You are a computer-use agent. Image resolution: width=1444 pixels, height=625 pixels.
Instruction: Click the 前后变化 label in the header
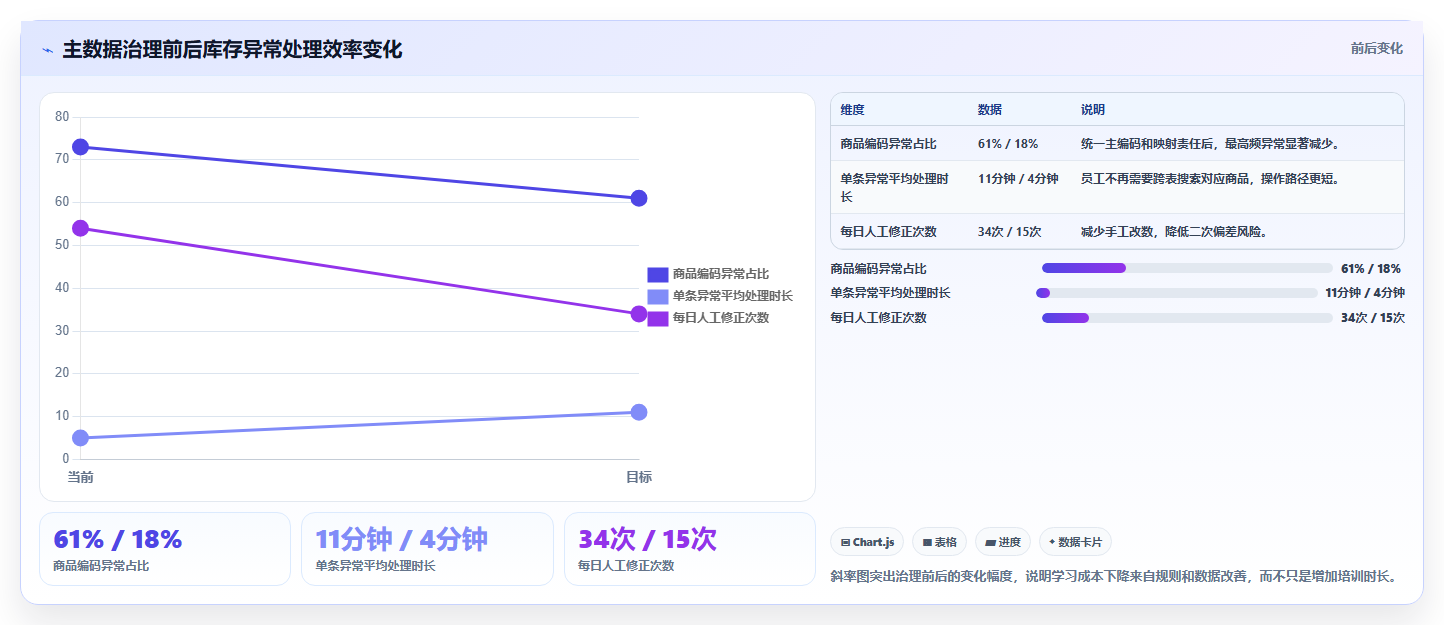click(1376, 48)
